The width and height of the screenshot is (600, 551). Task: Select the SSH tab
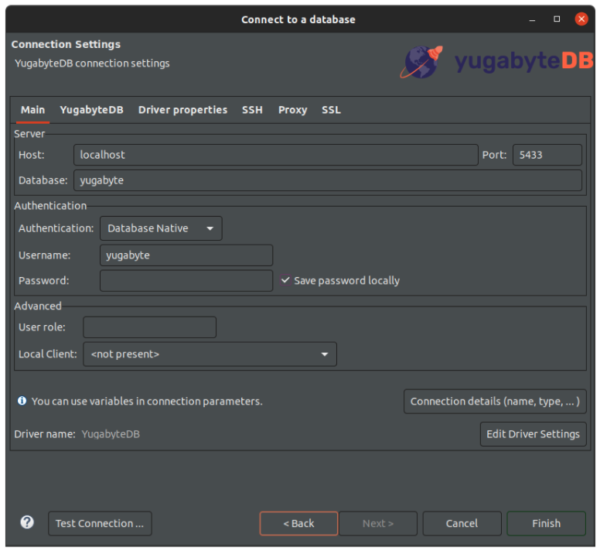[x=252, y=110]
